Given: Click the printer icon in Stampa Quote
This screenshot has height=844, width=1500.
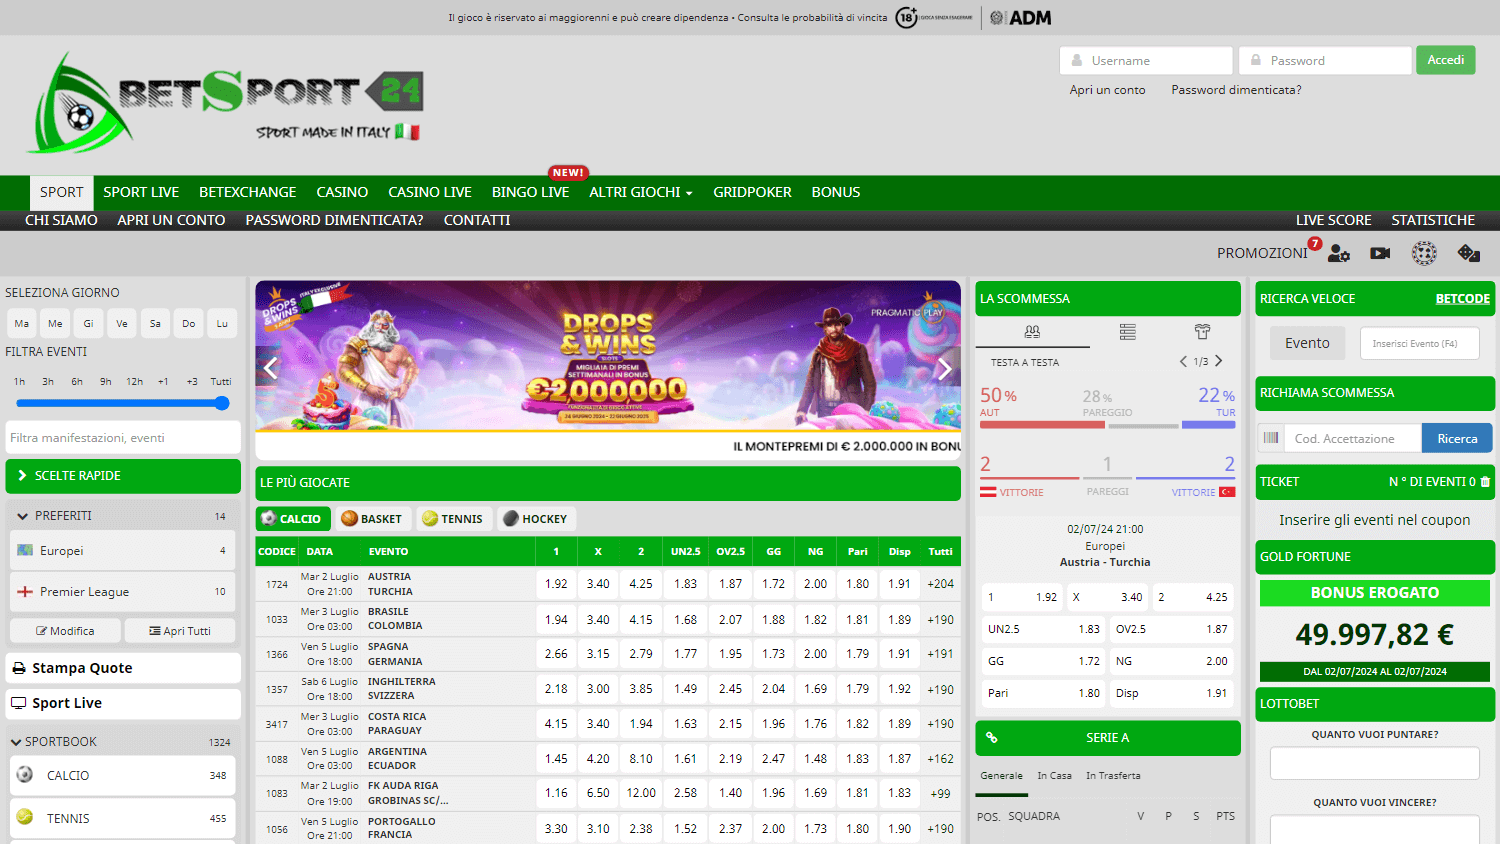Looking at the screenshot, I should [x=18, y=668].
